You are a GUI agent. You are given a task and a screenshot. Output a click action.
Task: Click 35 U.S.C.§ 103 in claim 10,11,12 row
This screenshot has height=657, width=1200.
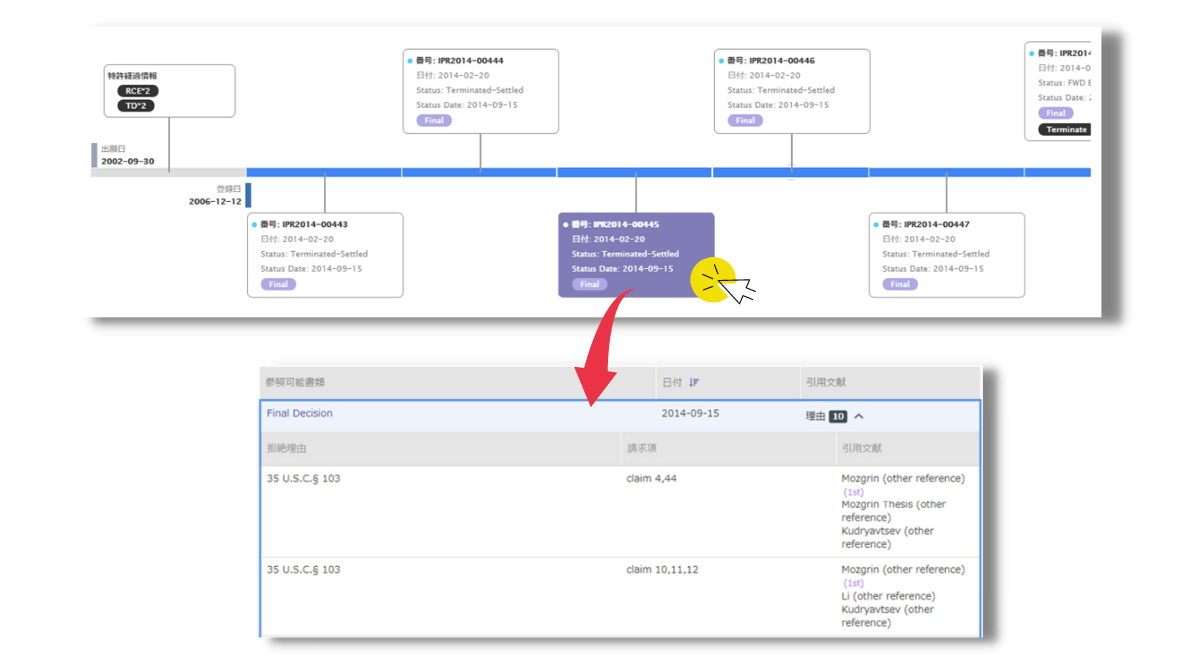coord(303,570)
